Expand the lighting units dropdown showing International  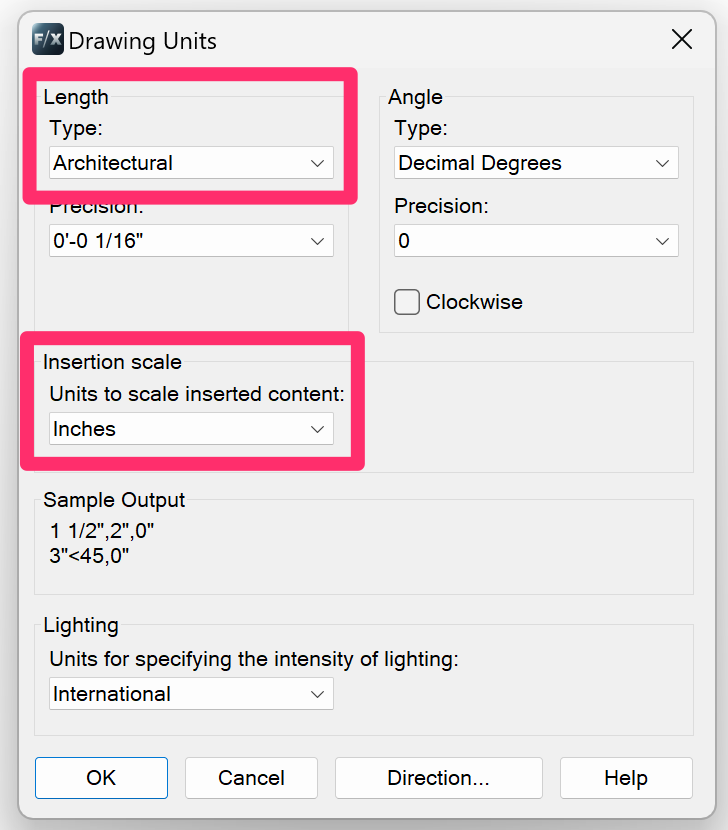point(191,694)
